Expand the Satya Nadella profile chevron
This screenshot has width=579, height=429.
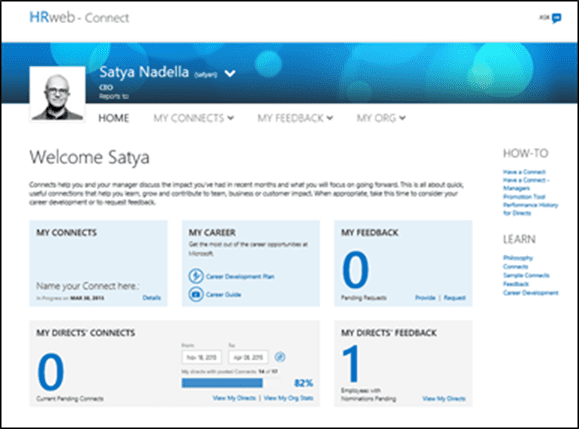coord(230,73)
